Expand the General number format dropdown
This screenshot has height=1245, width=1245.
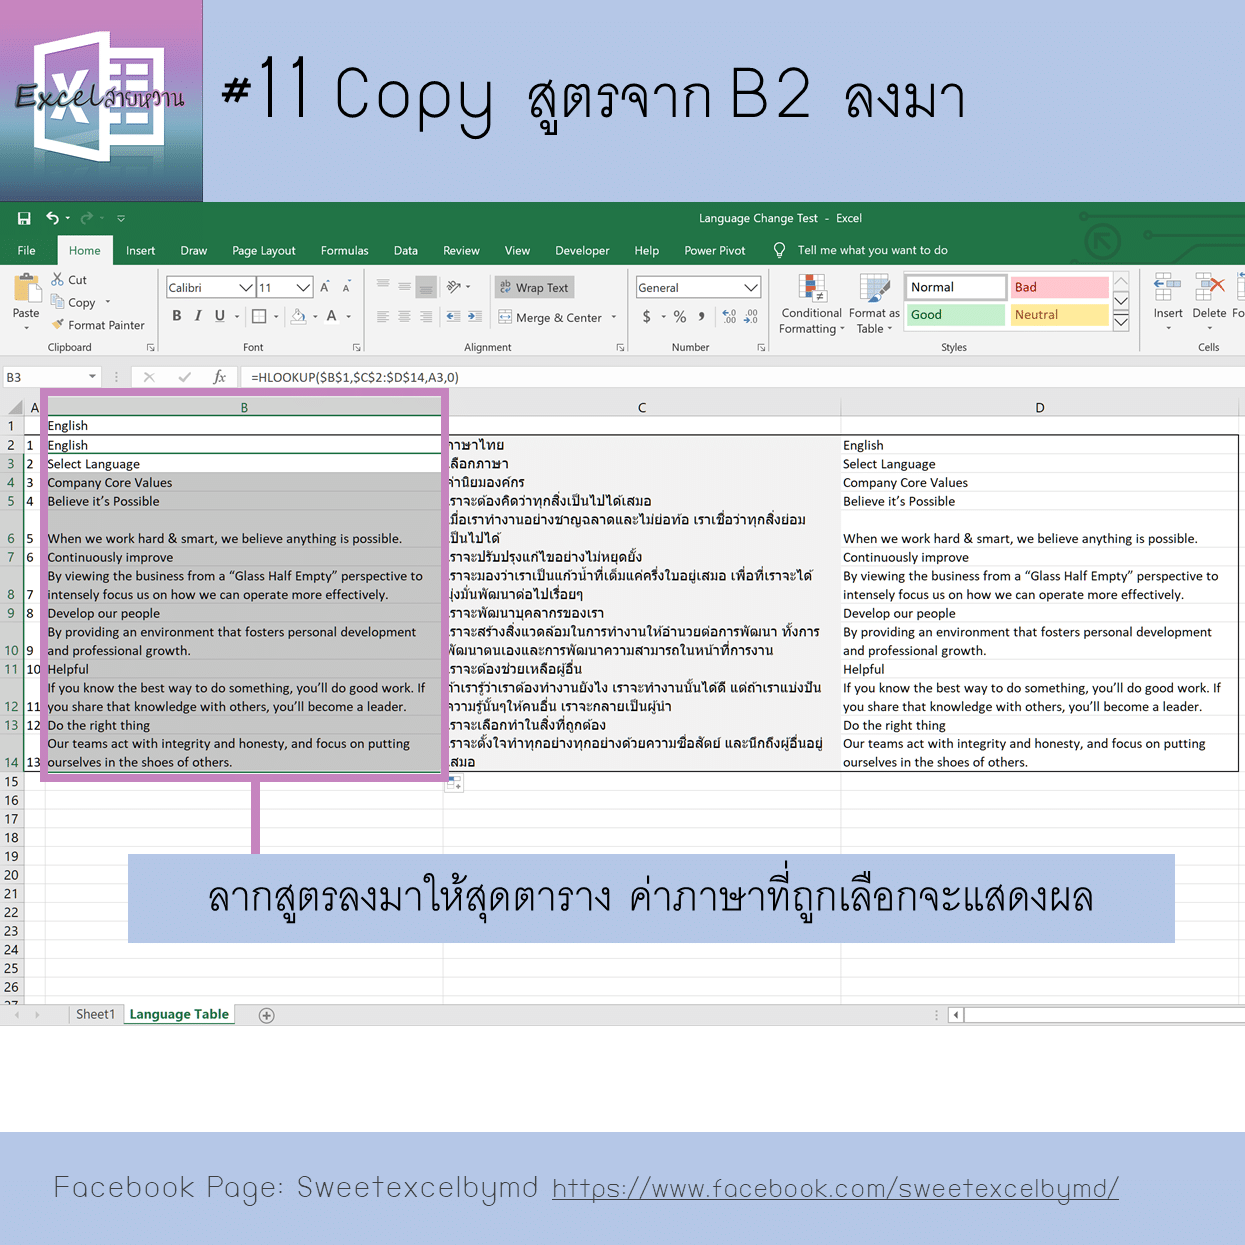coord(751,288)
